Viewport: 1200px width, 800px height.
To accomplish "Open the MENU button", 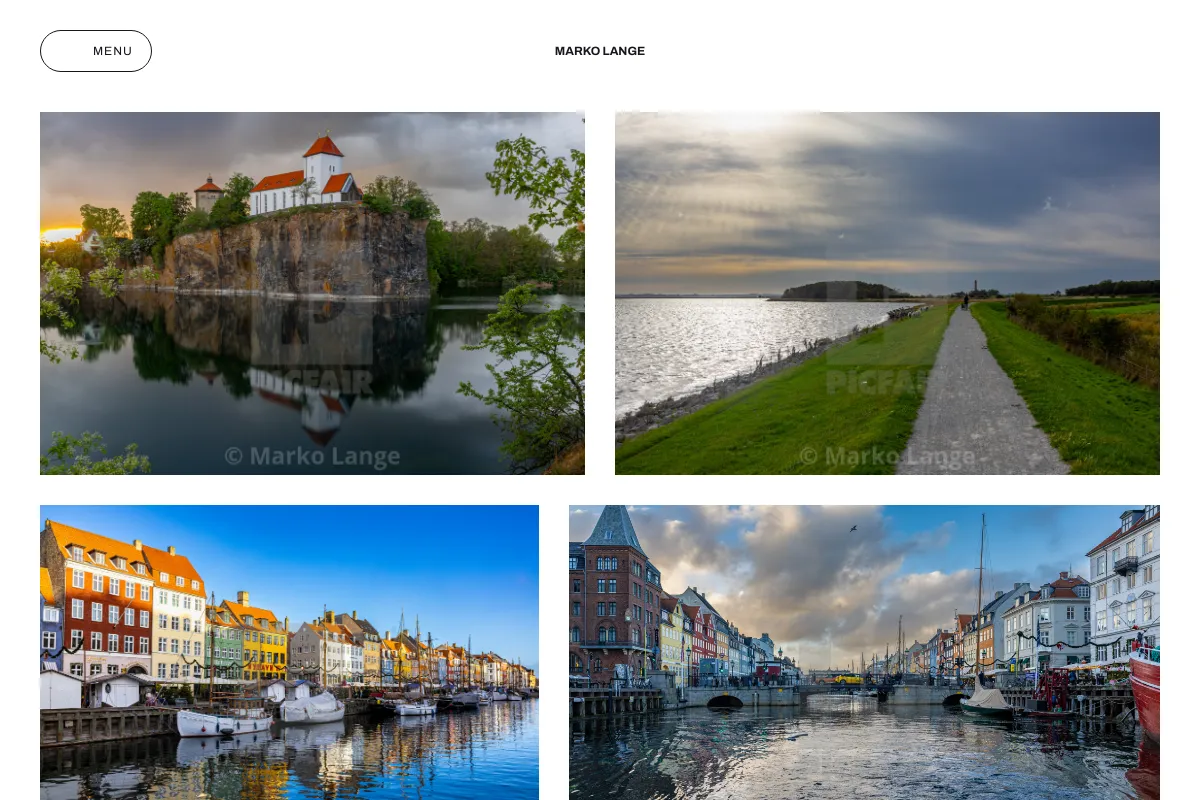I will (x=96, y=51).
